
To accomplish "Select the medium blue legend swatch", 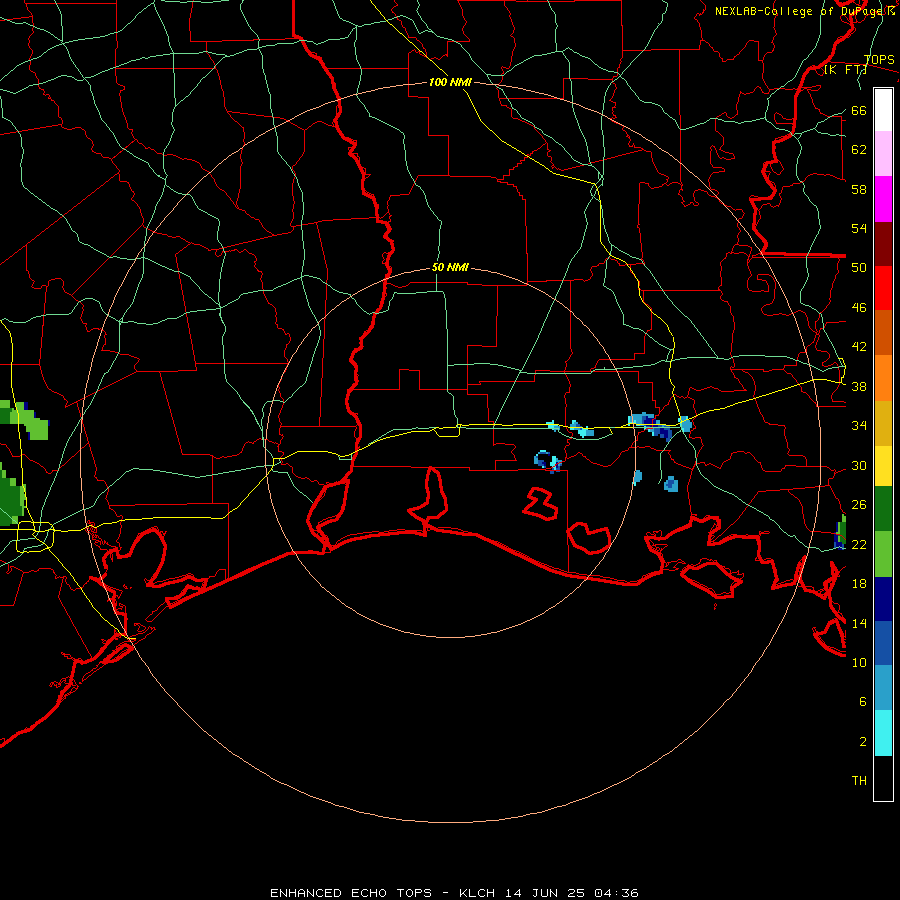I will [883, 643].
